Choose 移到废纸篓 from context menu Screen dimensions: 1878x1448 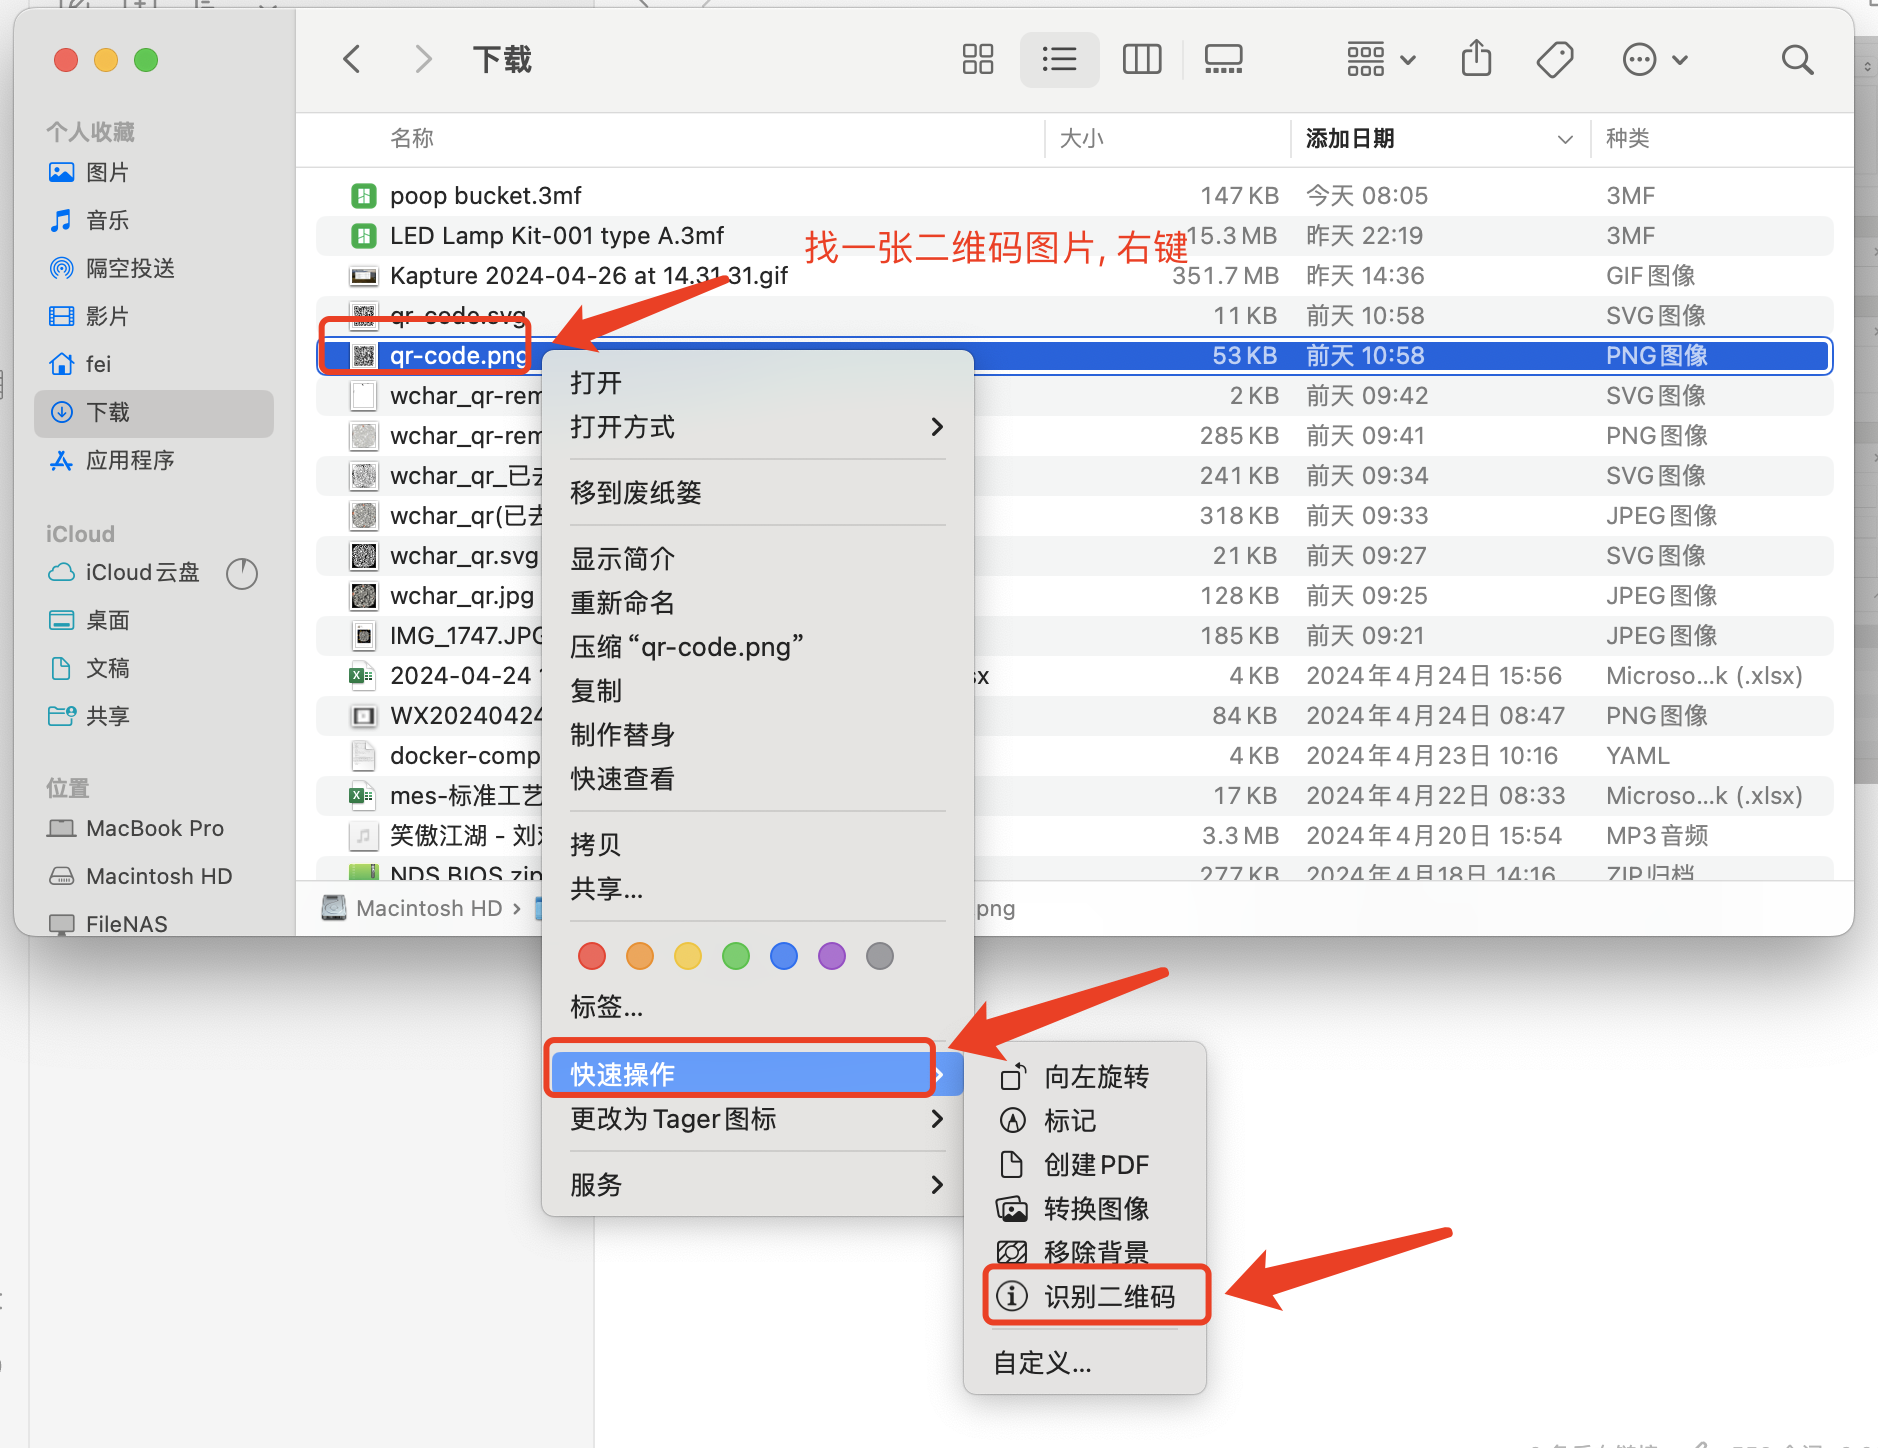point(757,492)
